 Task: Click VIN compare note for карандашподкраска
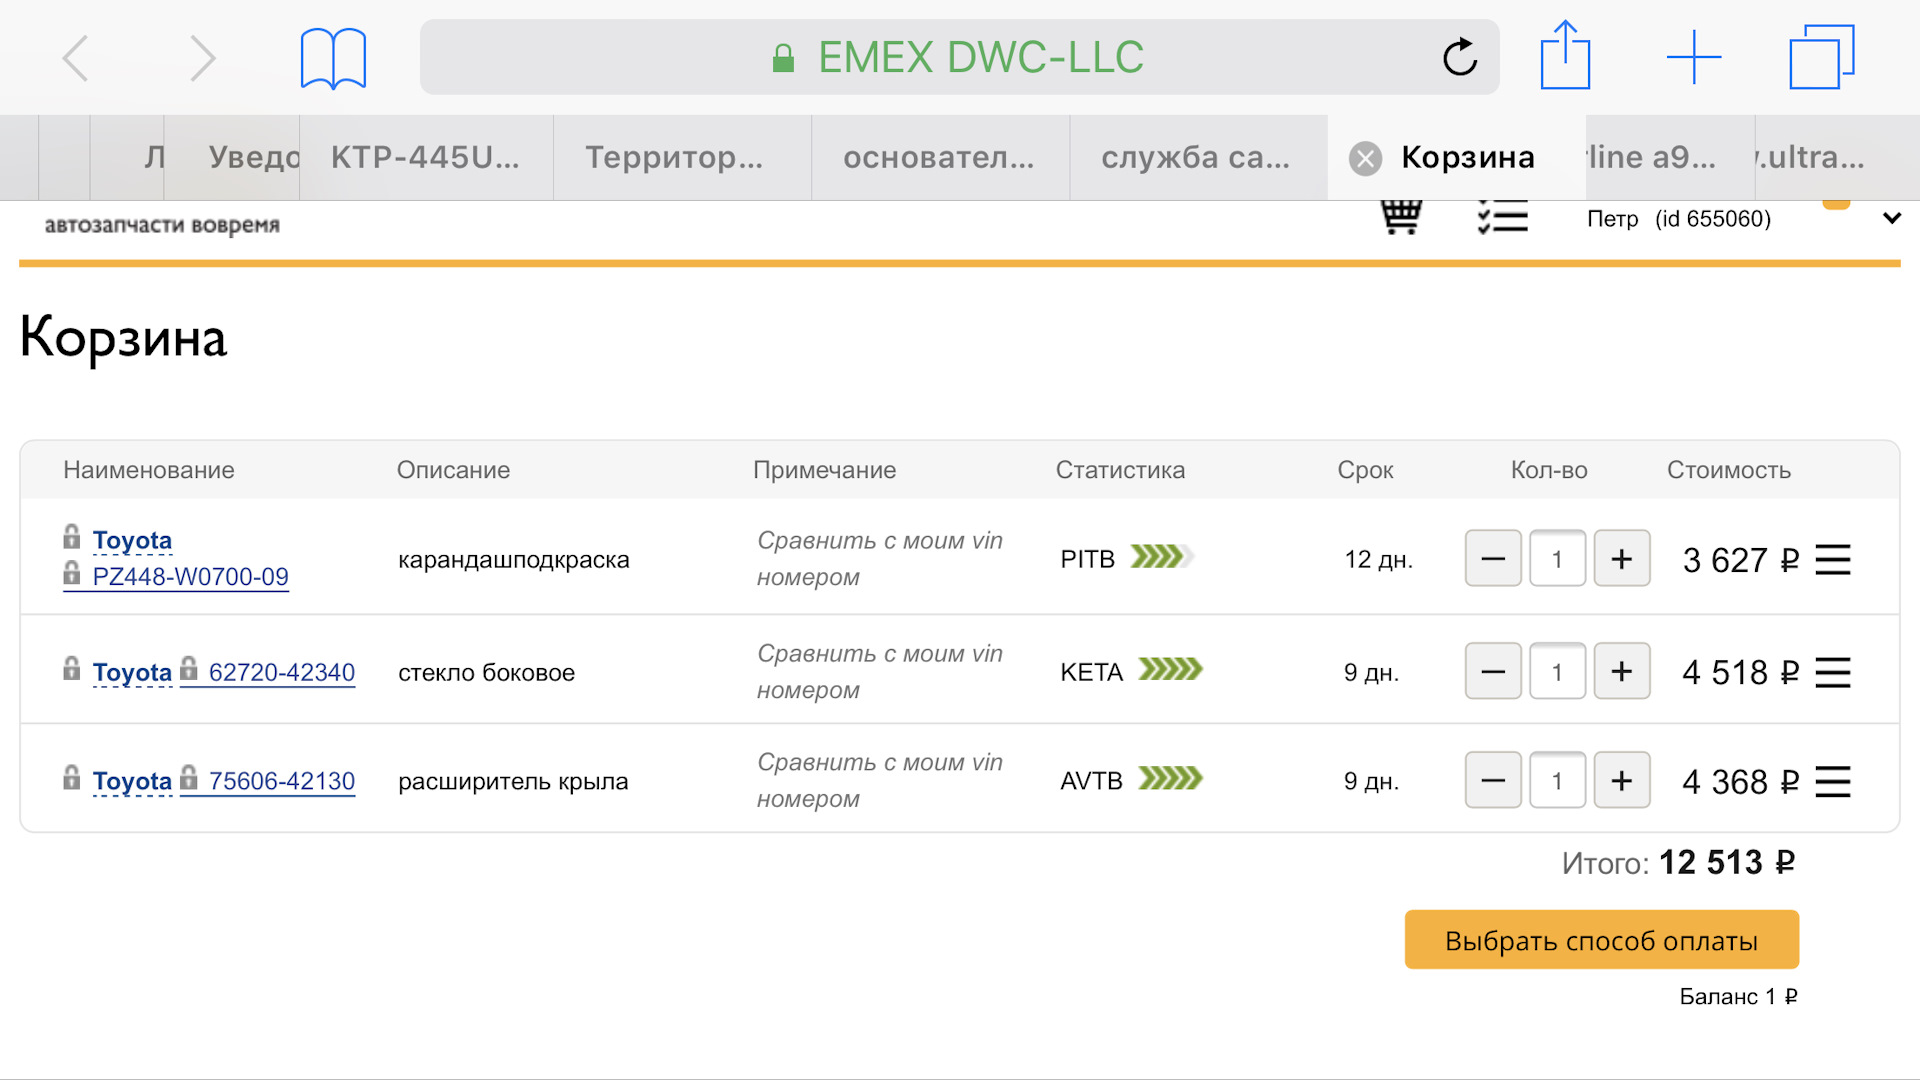(x=880, y=559)
